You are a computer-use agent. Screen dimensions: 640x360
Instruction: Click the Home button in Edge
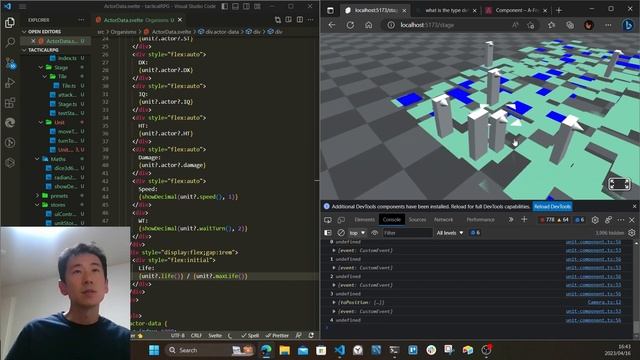(x=369, y=25)
